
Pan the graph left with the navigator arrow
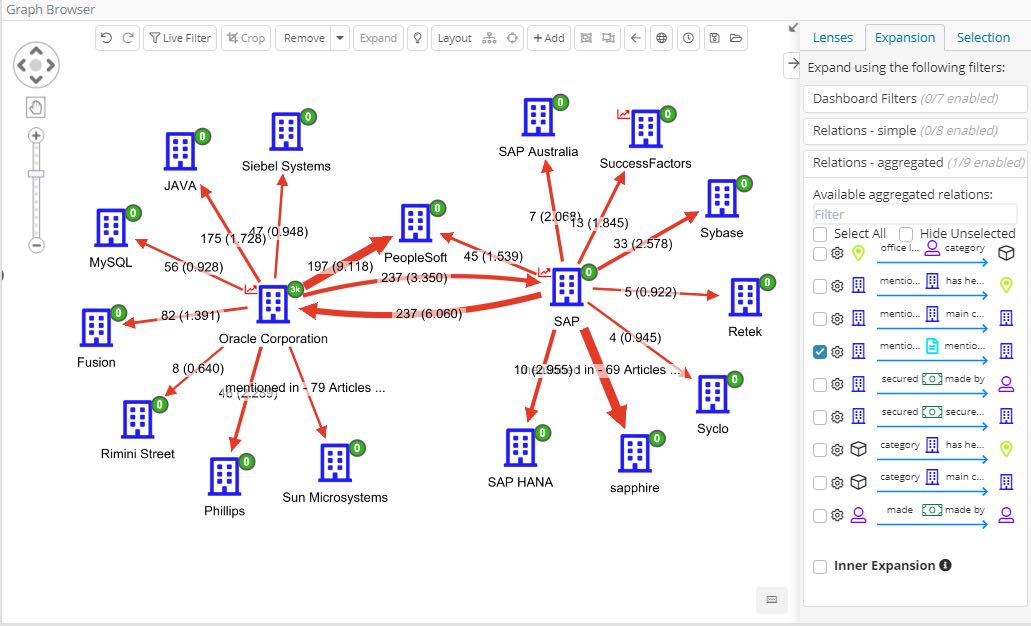tap(22, 65)
